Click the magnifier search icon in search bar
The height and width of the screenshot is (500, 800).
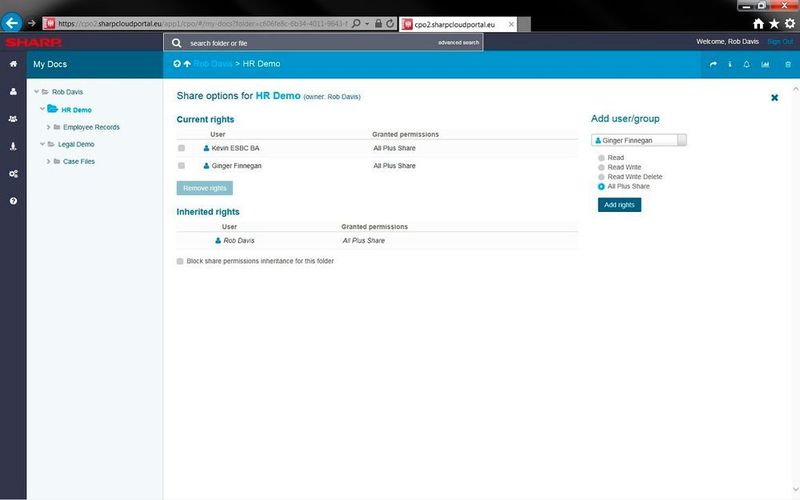pos(177,43)
